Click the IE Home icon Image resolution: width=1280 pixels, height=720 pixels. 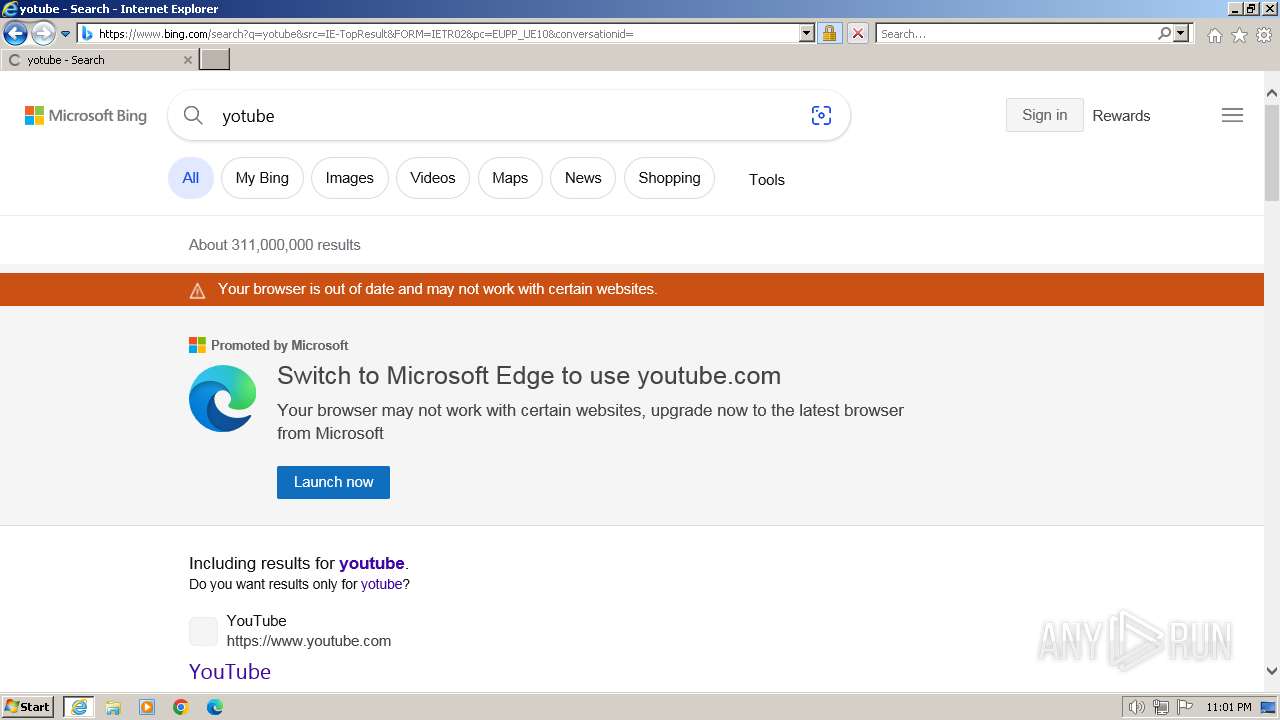[x=1214, y=35]
